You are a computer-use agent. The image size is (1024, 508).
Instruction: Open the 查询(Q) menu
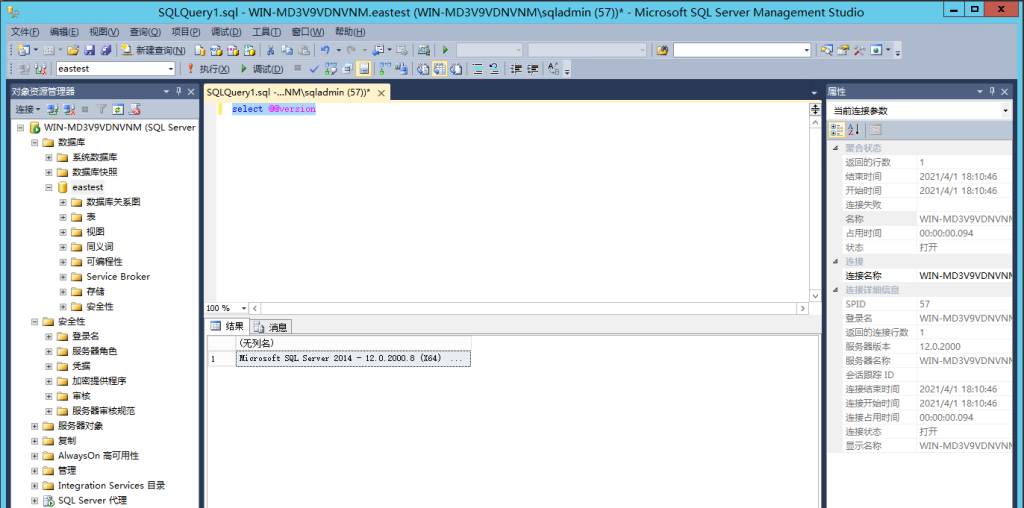coord(145,32)
